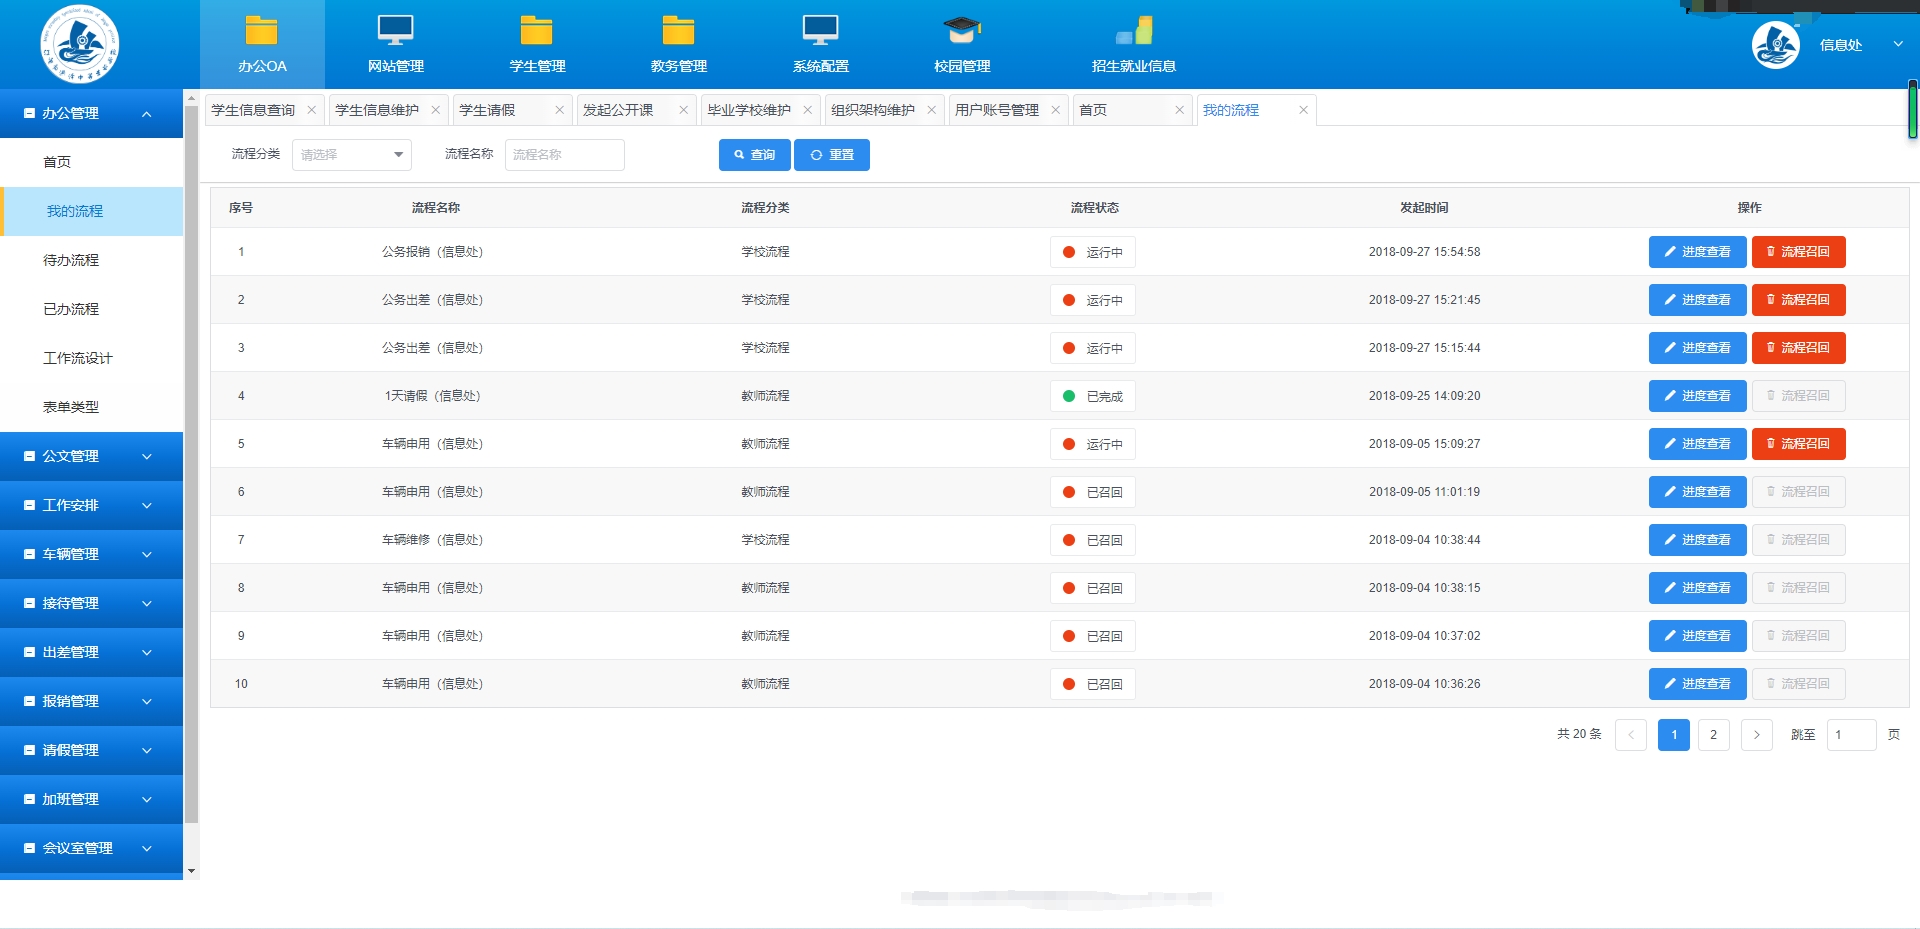The width and height of the screenshot is (1920, 929).
Task: View progress of 公务报销 row 1
Action: (1697, 252)
